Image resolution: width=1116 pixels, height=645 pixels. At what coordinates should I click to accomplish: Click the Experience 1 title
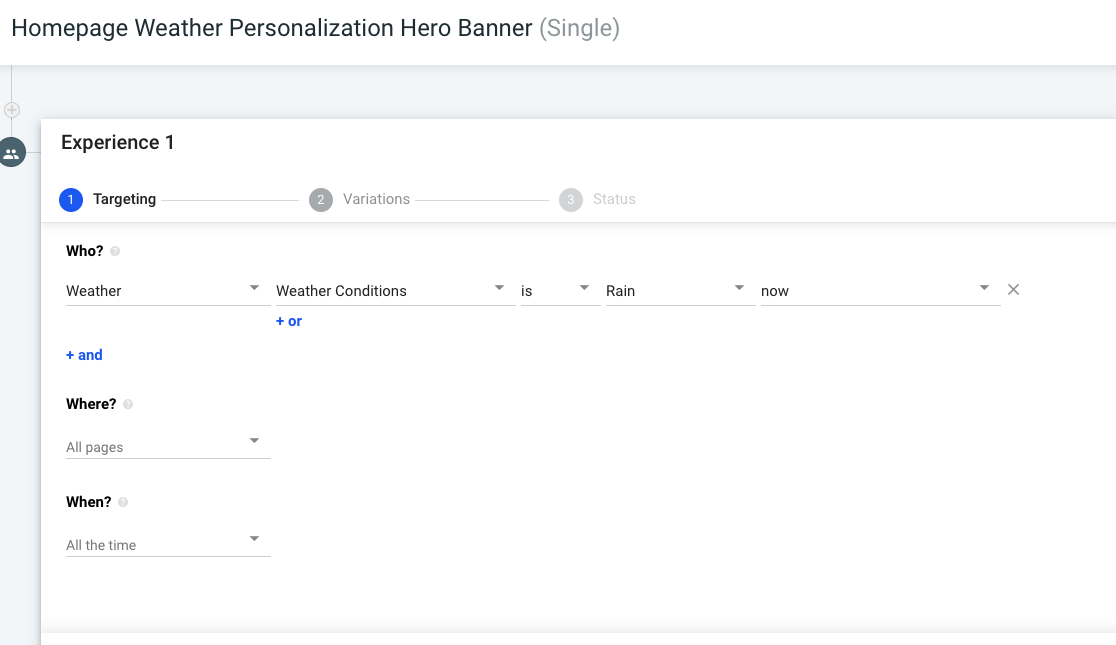point(117,142)
